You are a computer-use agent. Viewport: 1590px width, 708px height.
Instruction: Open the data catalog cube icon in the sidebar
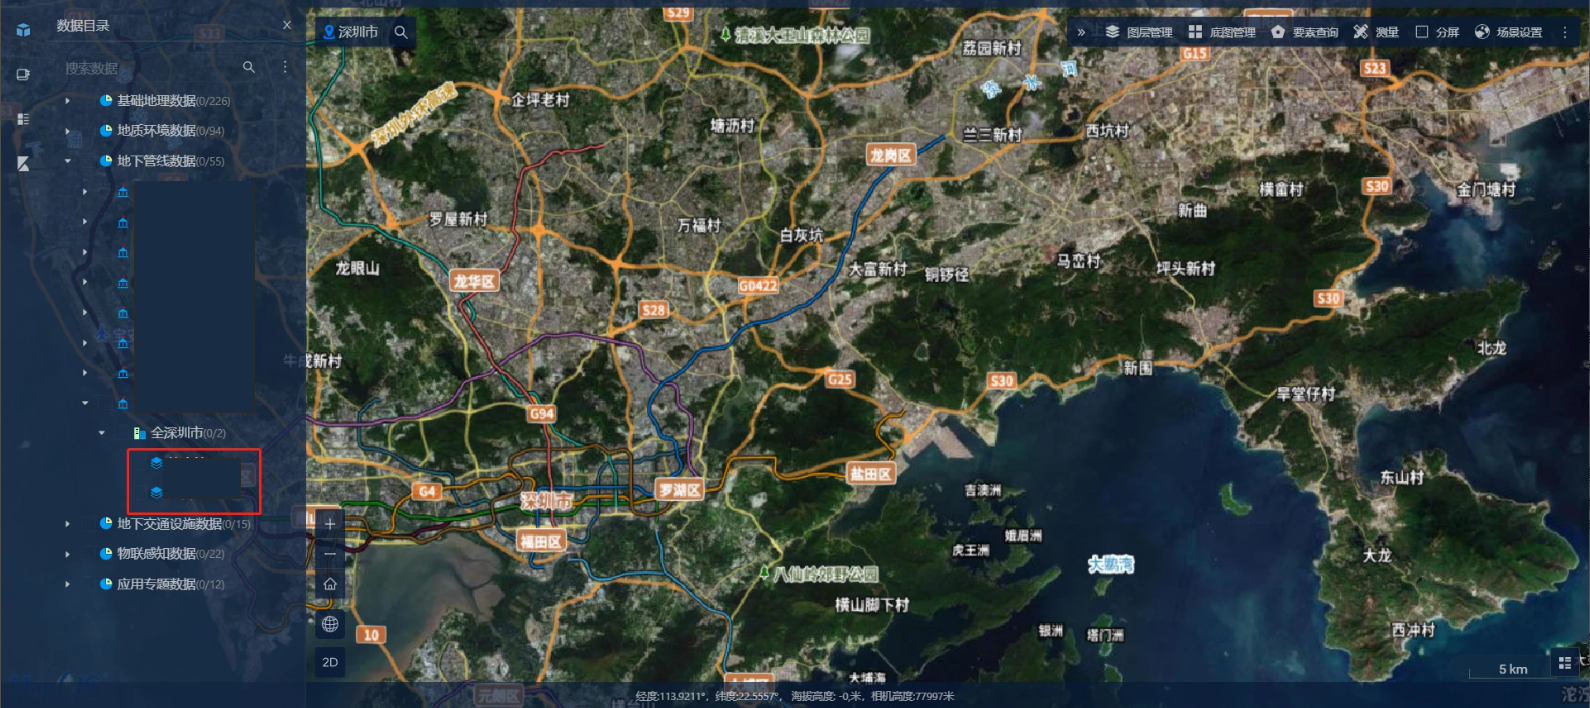23,29
